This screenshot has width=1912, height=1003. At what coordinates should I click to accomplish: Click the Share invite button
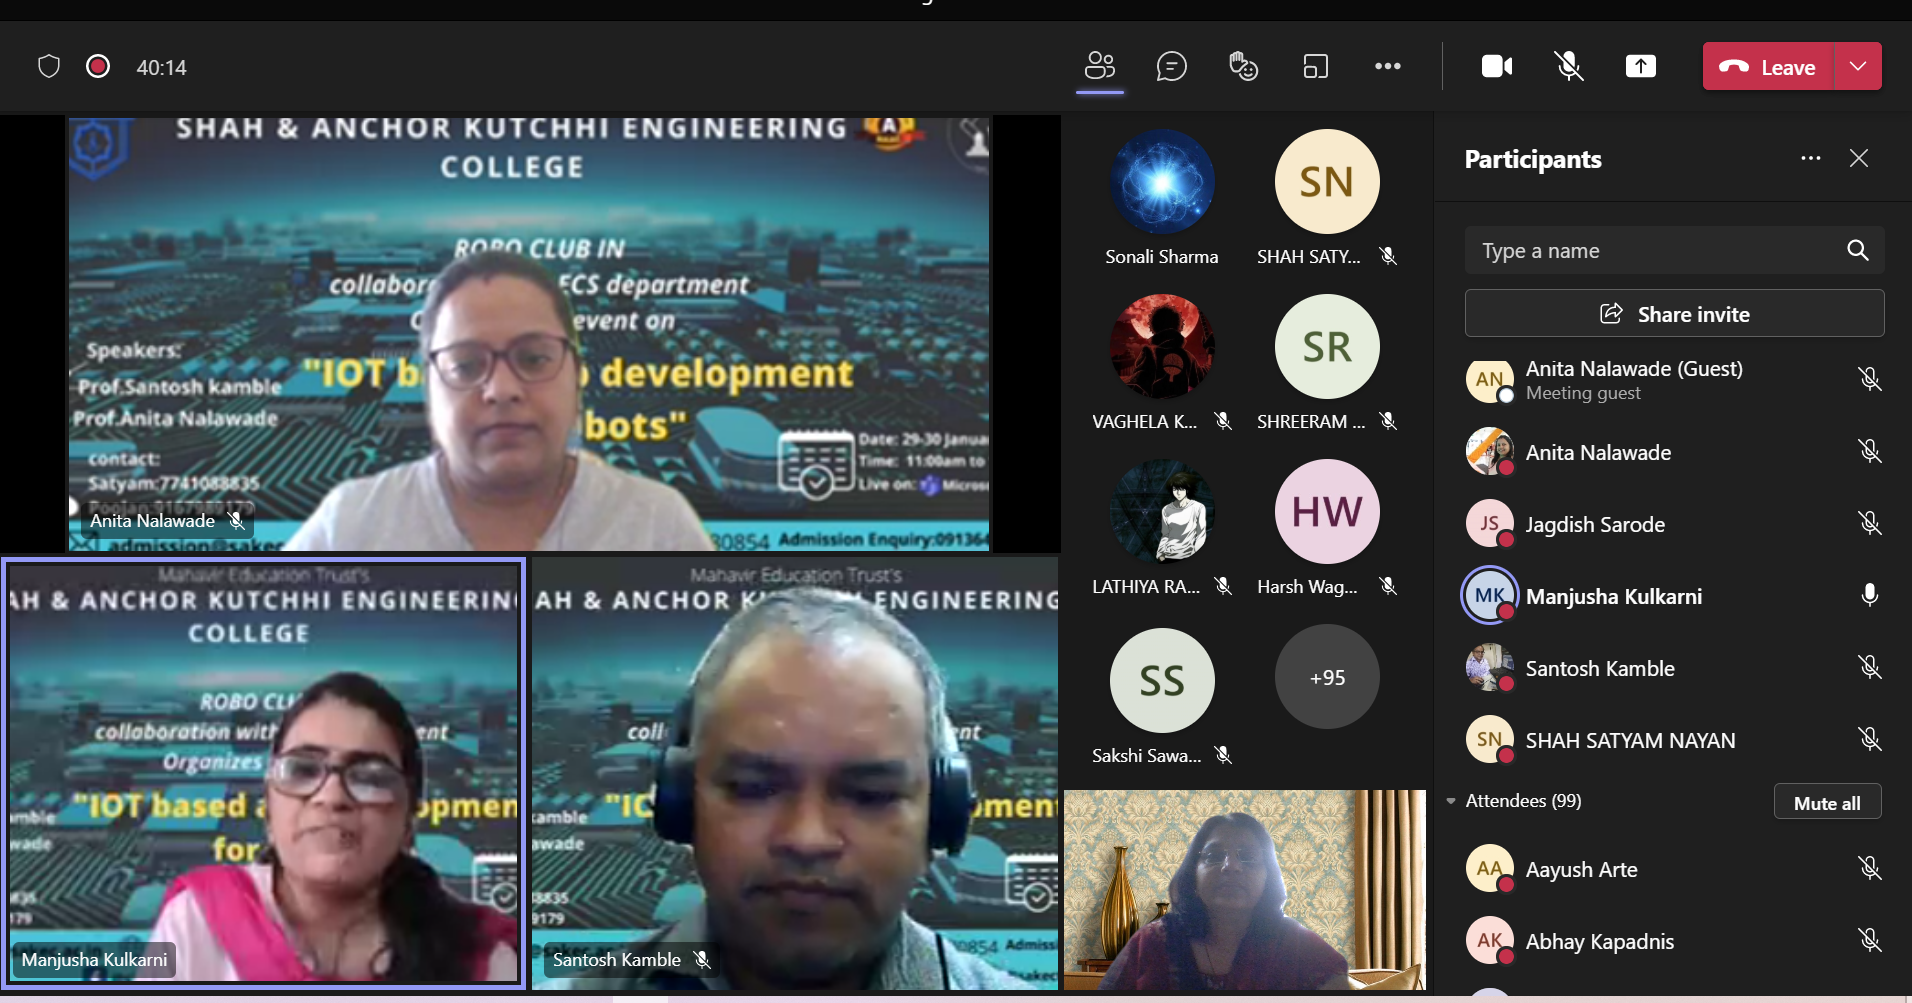point(1674,314)
